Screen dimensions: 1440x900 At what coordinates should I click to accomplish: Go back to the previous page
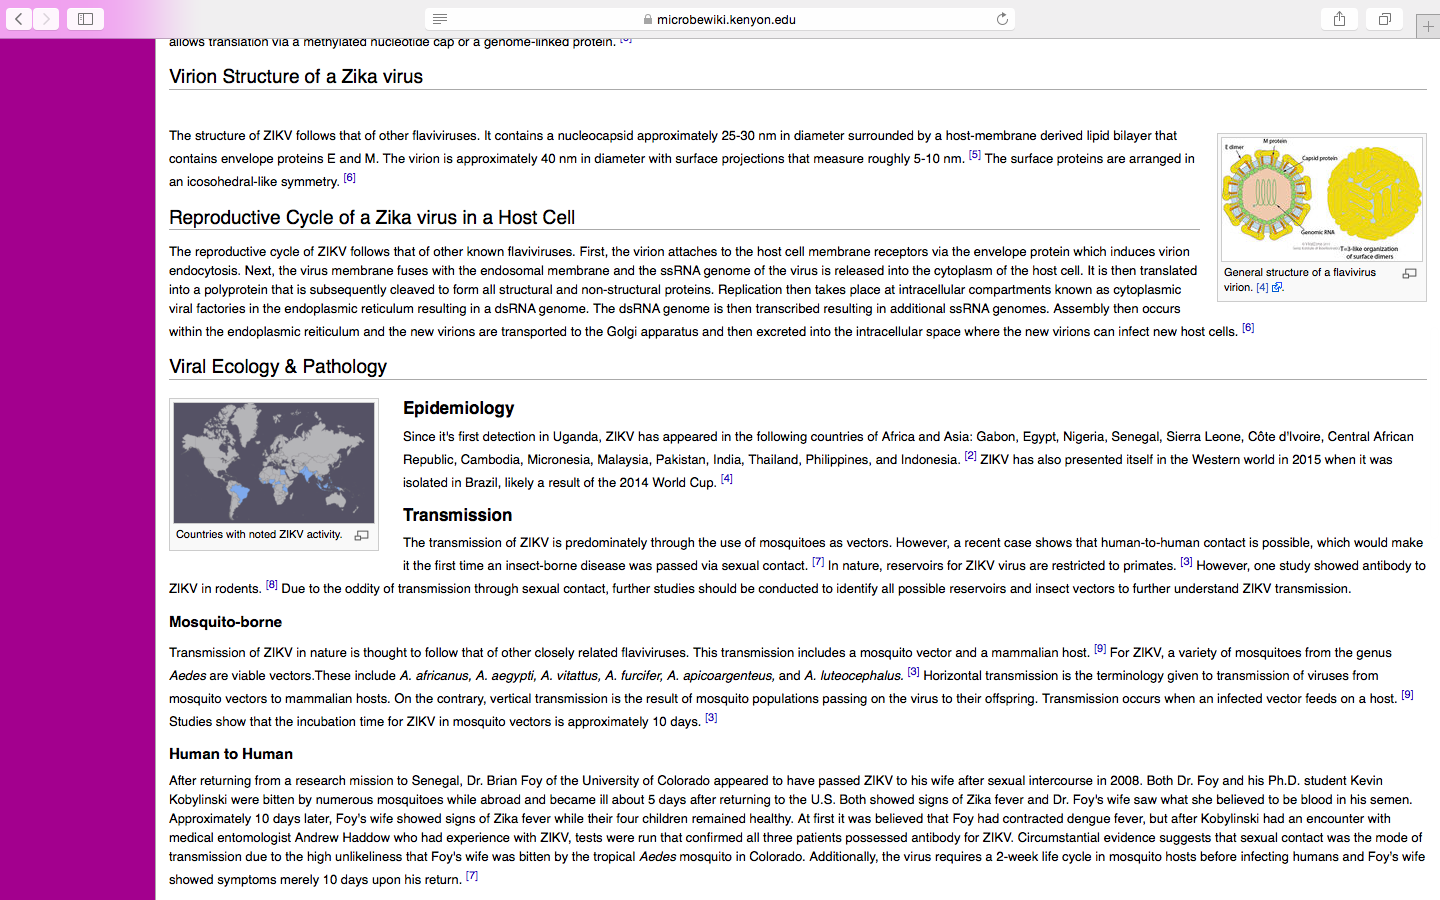click(x=19, y=19)
